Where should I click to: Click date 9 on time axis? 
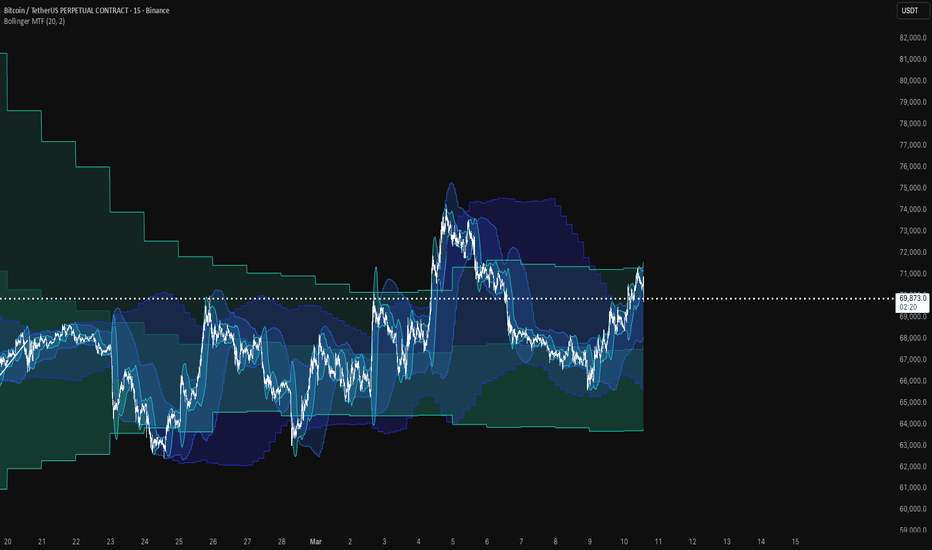pos(590,542)
